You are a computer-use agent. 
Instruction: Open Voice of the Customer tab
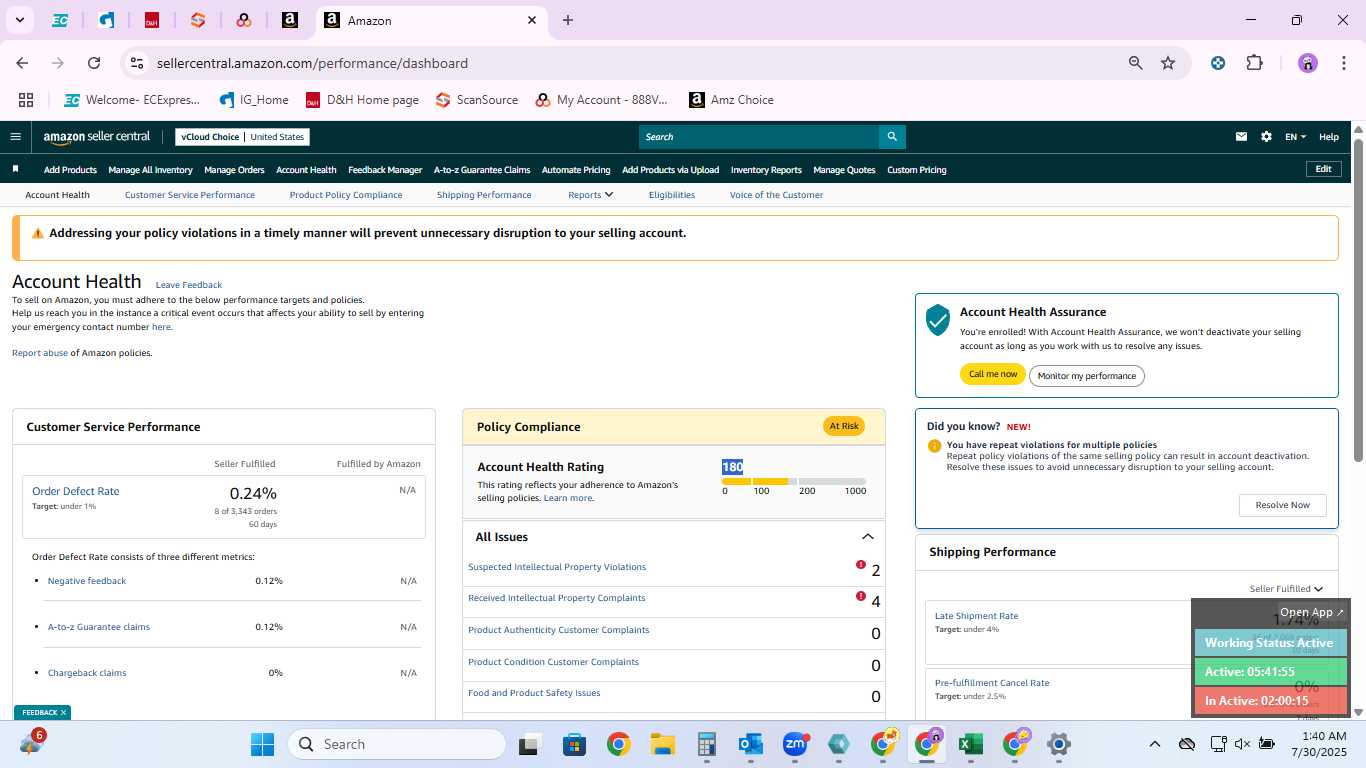776,195
